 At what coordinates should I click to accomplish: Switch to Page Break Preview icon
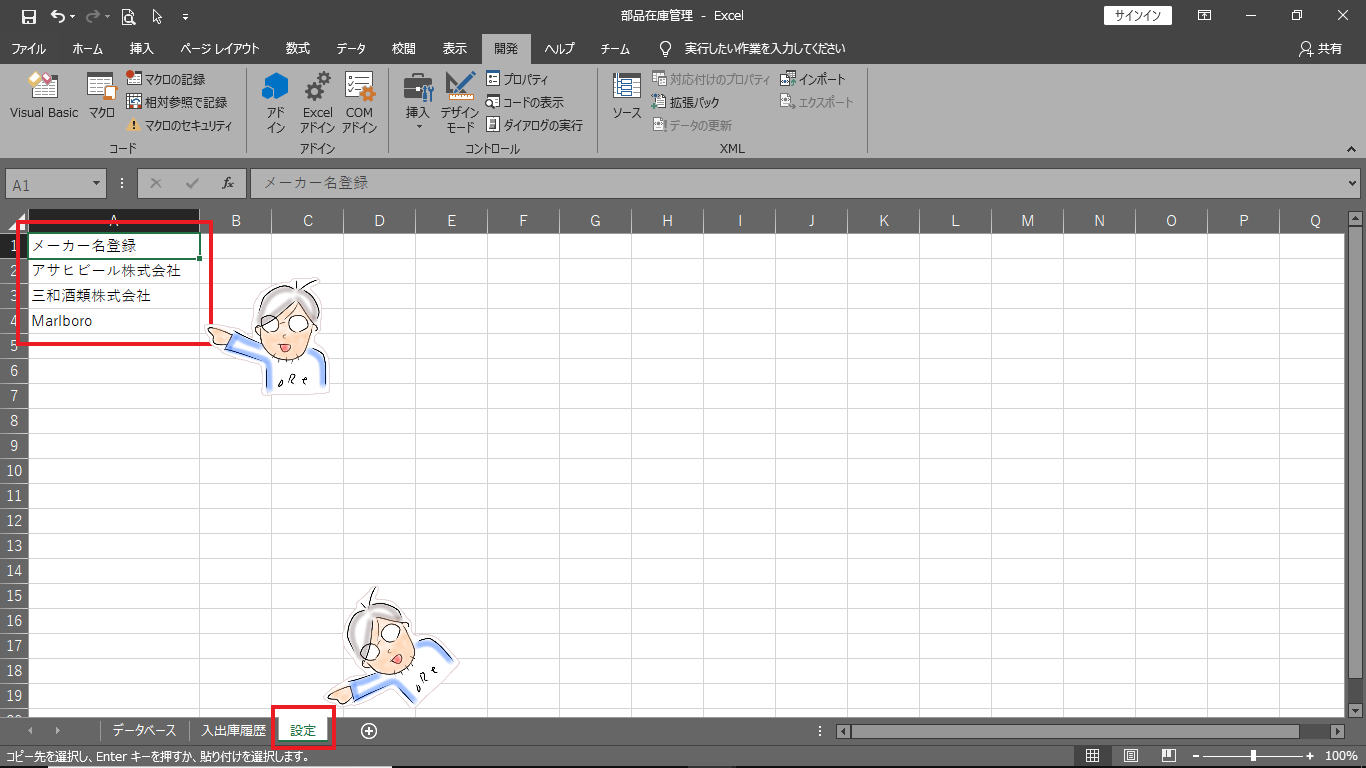coord(1169,756)
